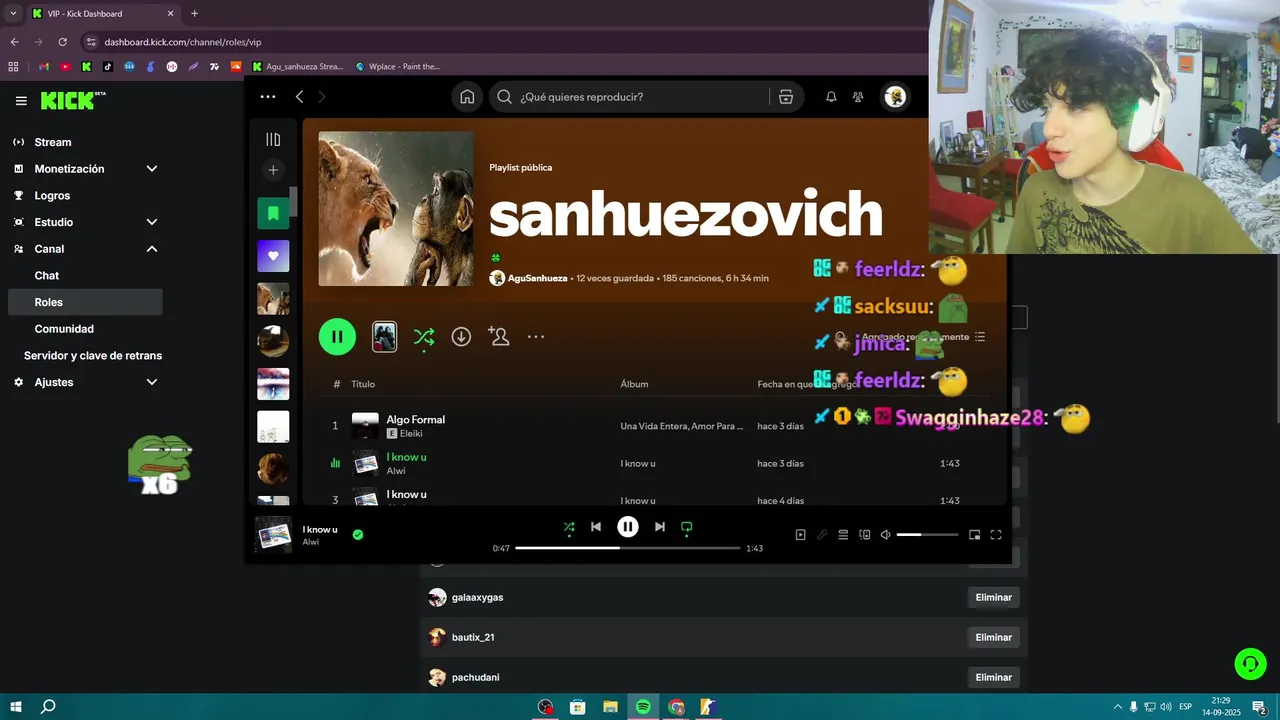
Task: Open Now Playing view icon
Action: 800,535
